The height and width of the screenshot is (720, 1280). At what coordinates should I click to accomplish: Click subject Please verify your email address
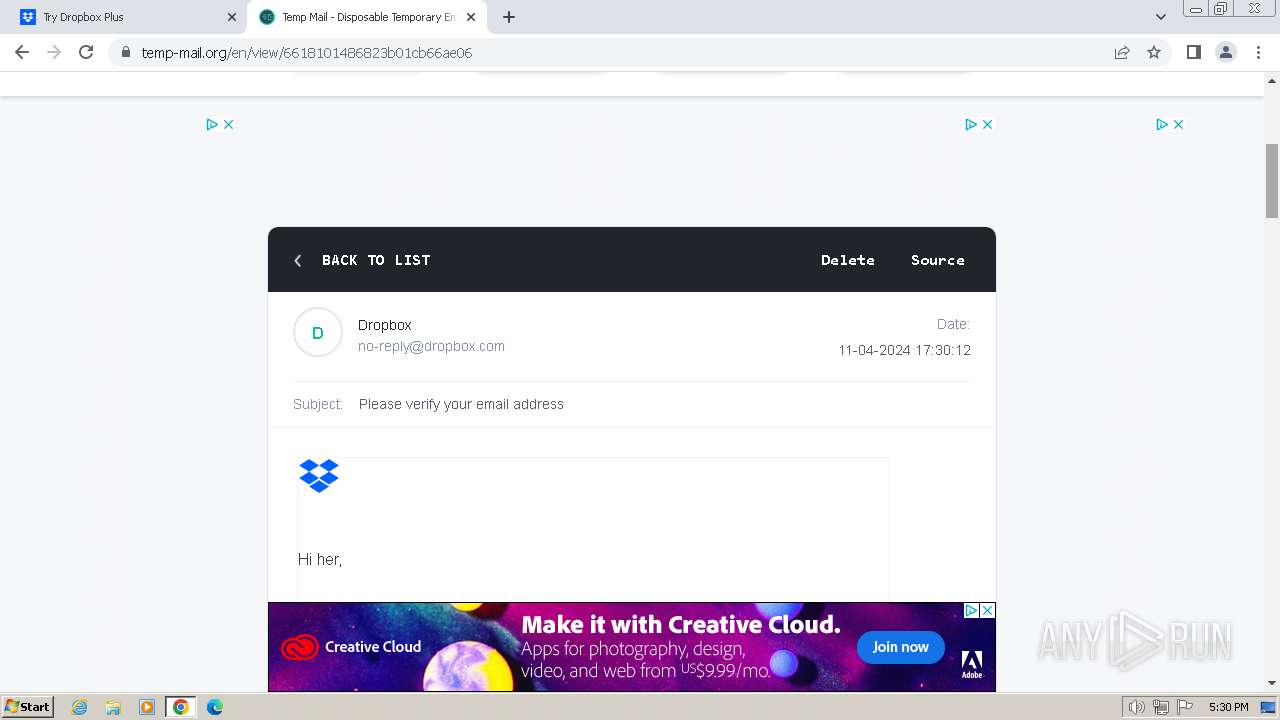pos(461,404)
